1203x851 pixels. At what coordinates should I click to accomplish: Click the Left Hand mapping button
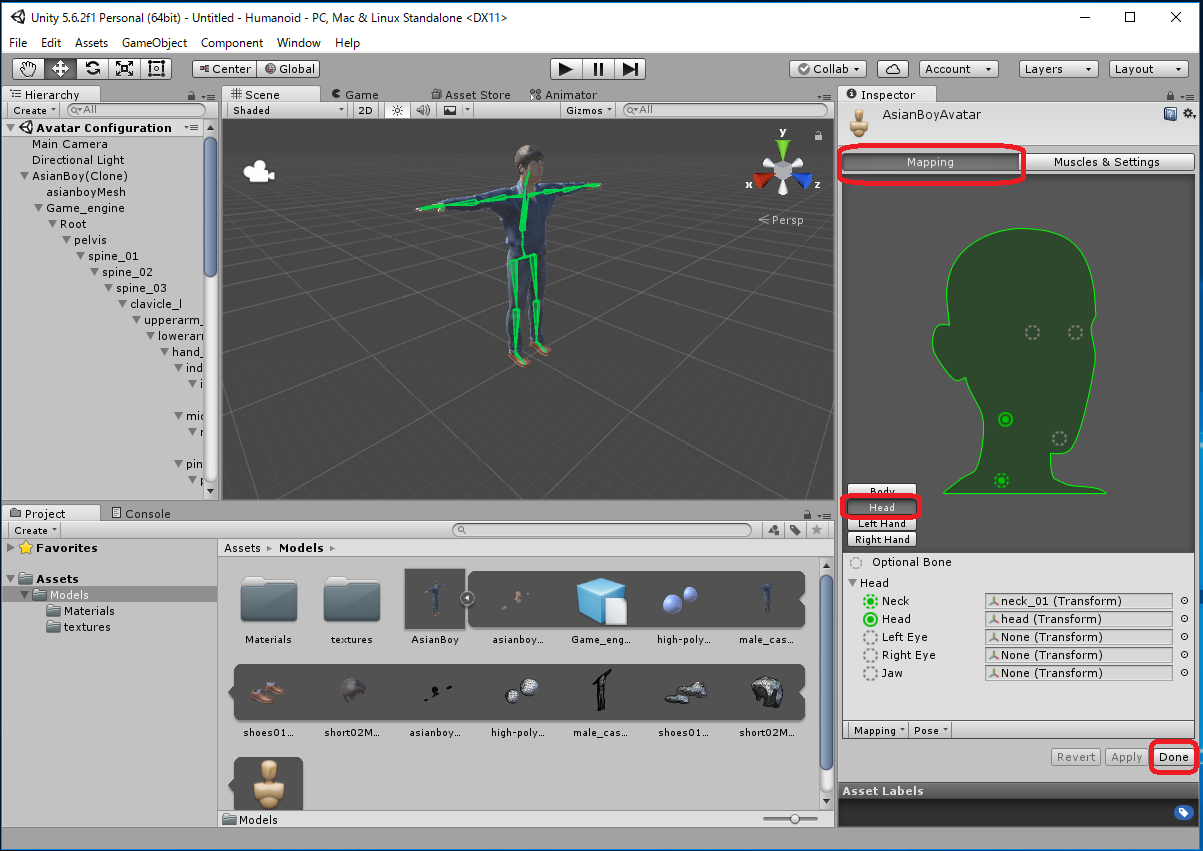(881, 524)
